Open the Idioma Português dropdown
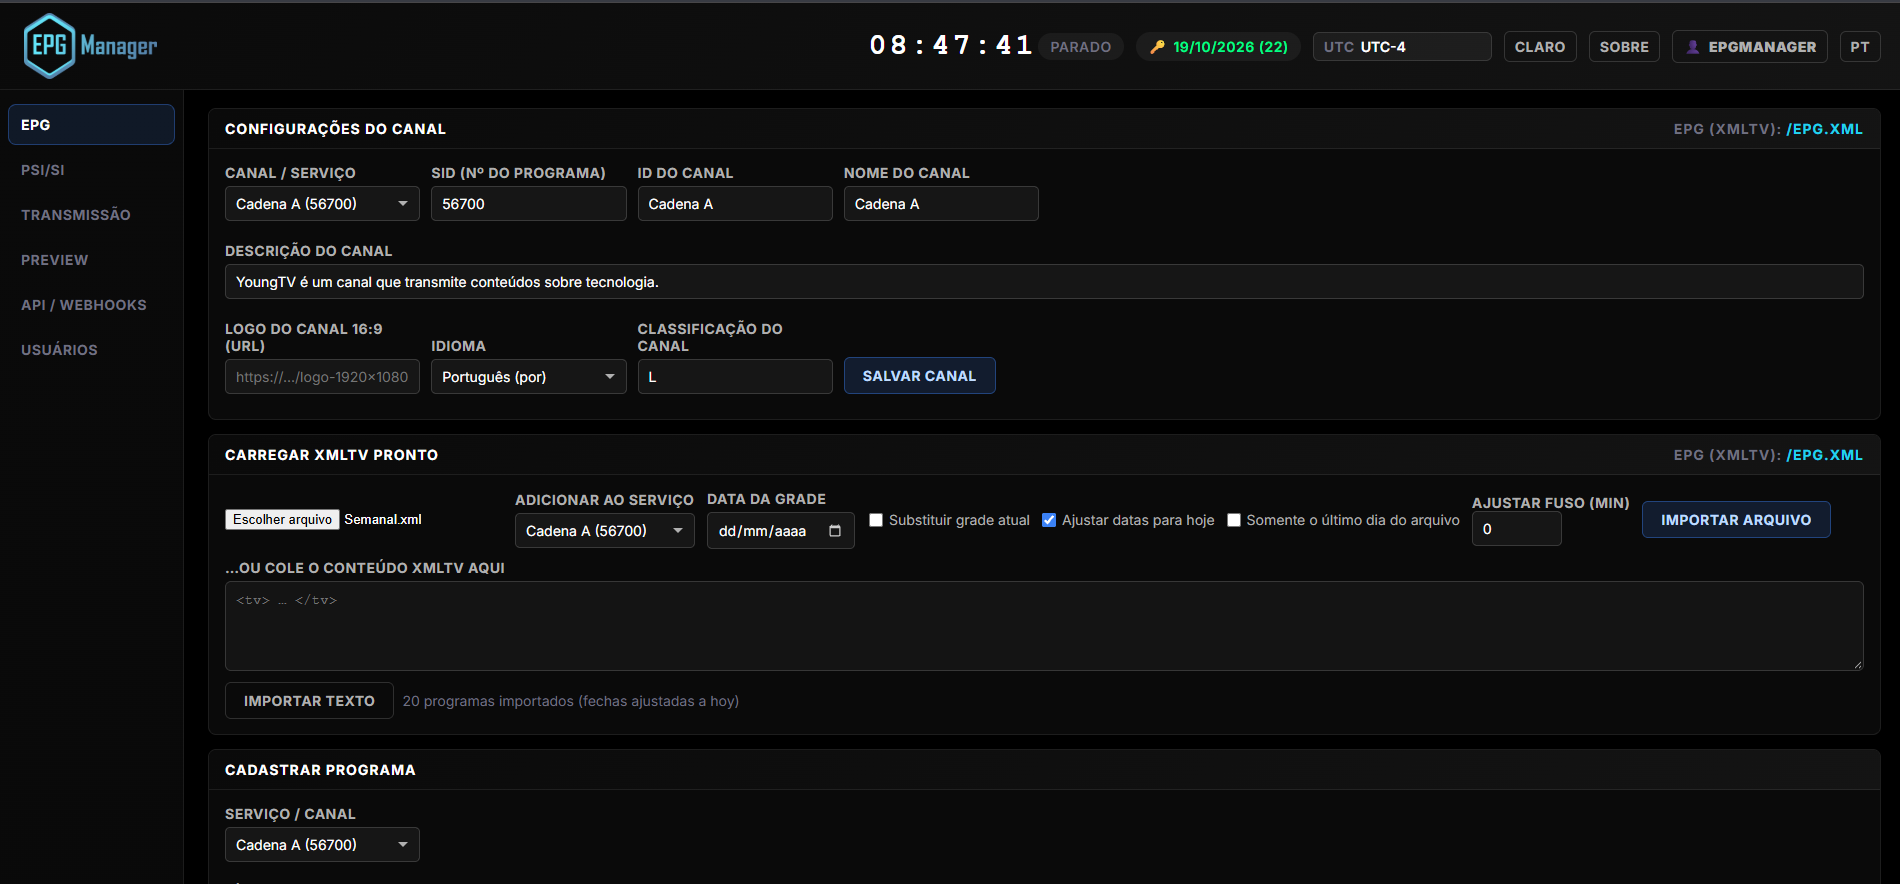The height and width of the screenshot is (884, 1900). click(x=528, y=377)
